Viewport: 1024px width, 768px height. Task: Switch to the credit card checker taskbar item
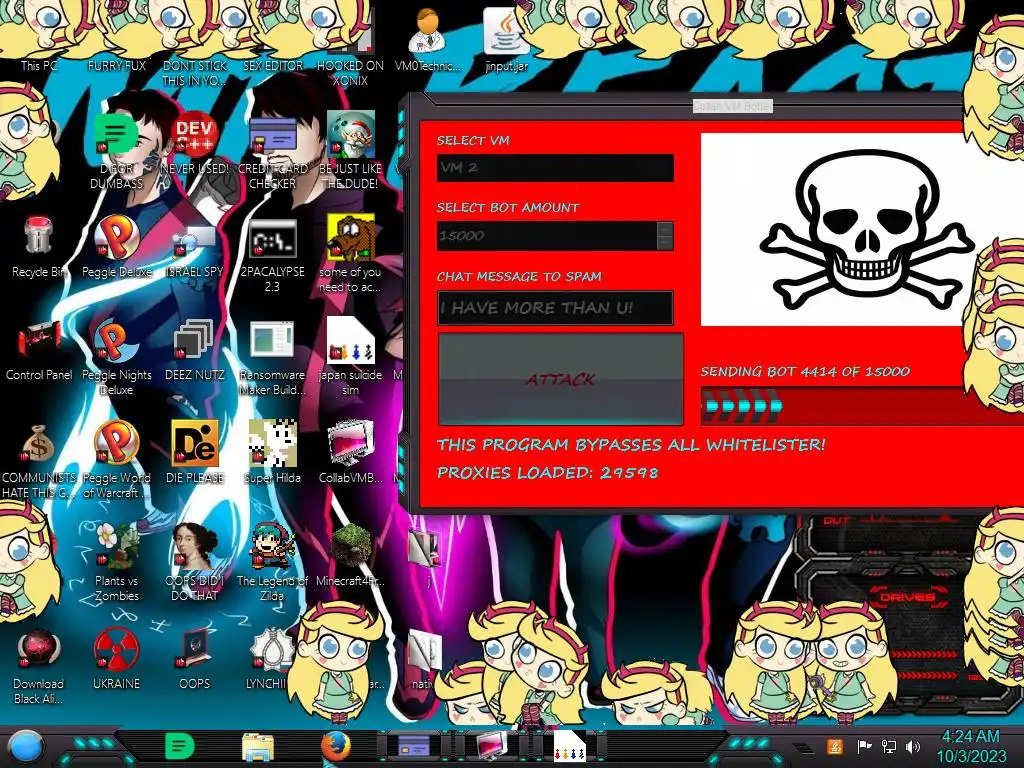coord(414,746)
